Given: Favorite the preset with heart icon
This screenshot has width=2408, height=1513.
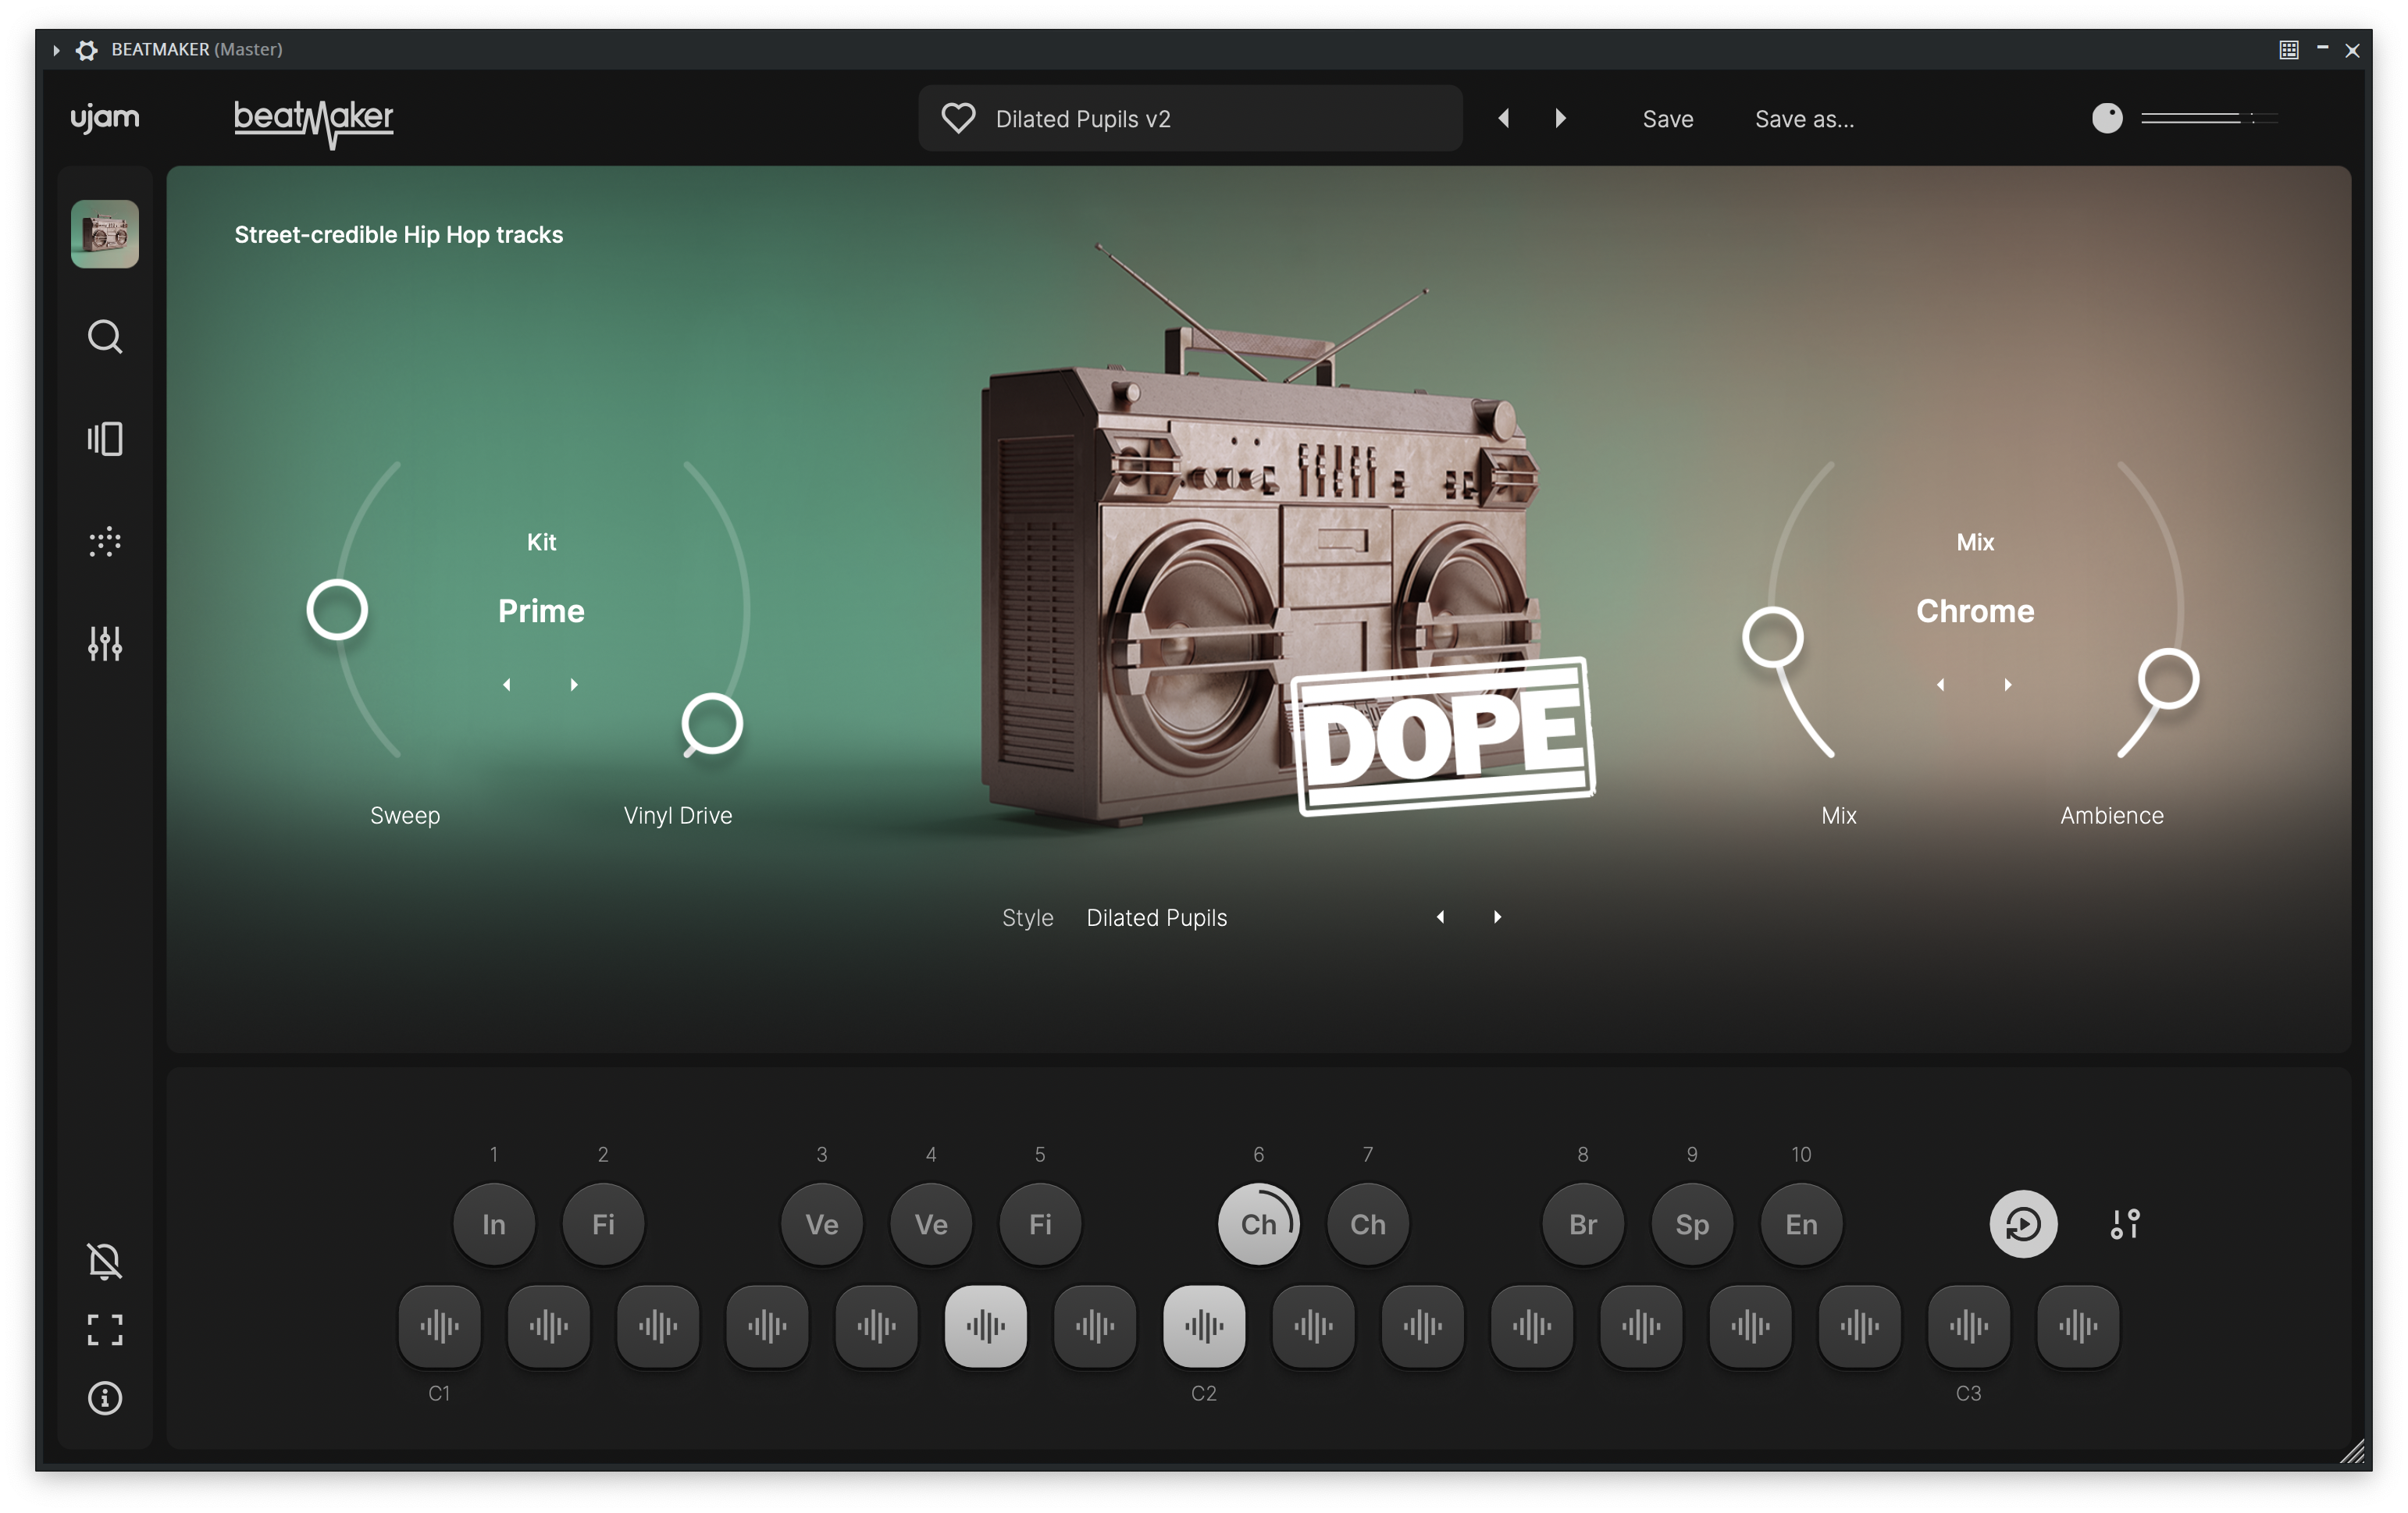Looking at the screenshot, I should pyautogui.click(x=958, y=119).
